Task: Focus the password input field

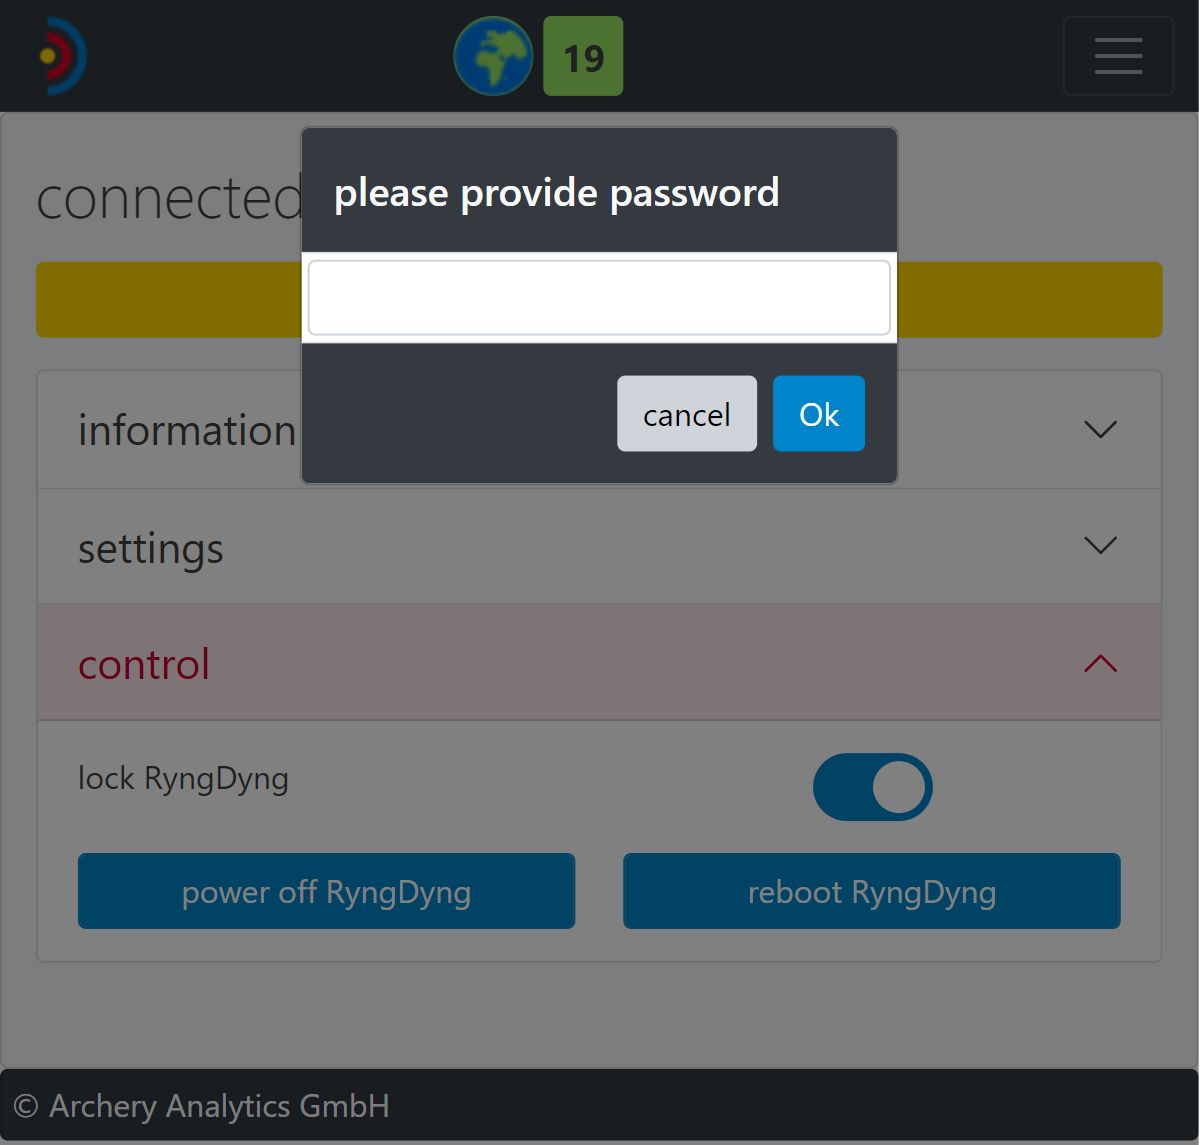Action: click(598, 298)
